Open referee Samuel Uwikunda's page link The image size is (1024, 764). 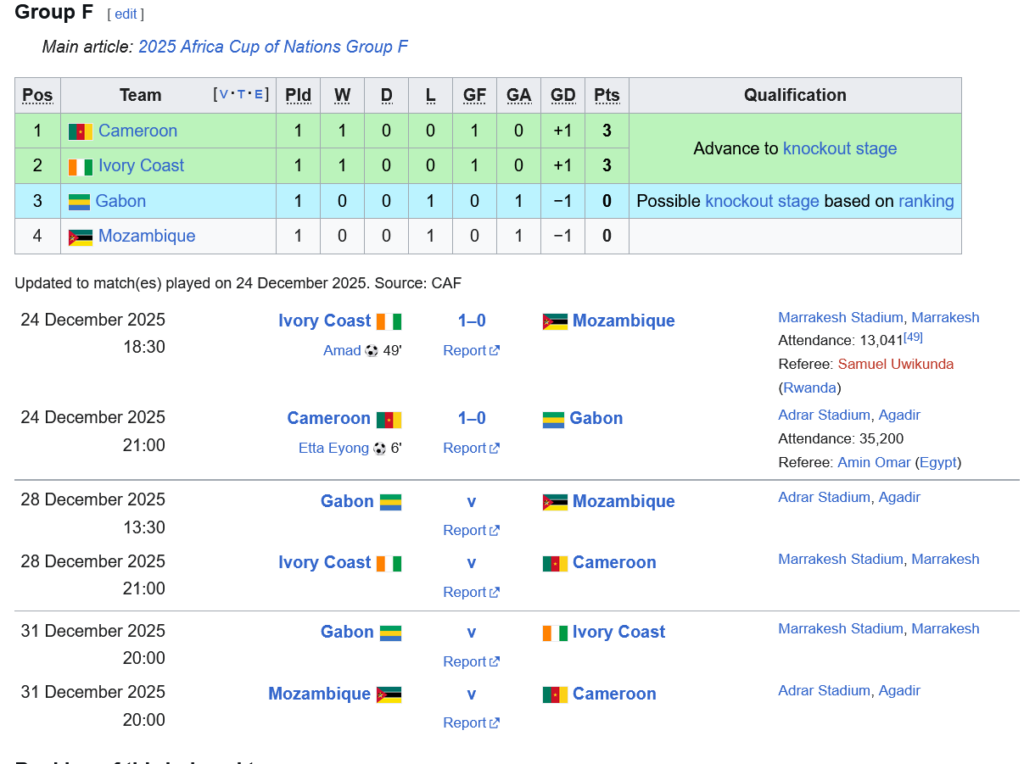pos(895,364)
